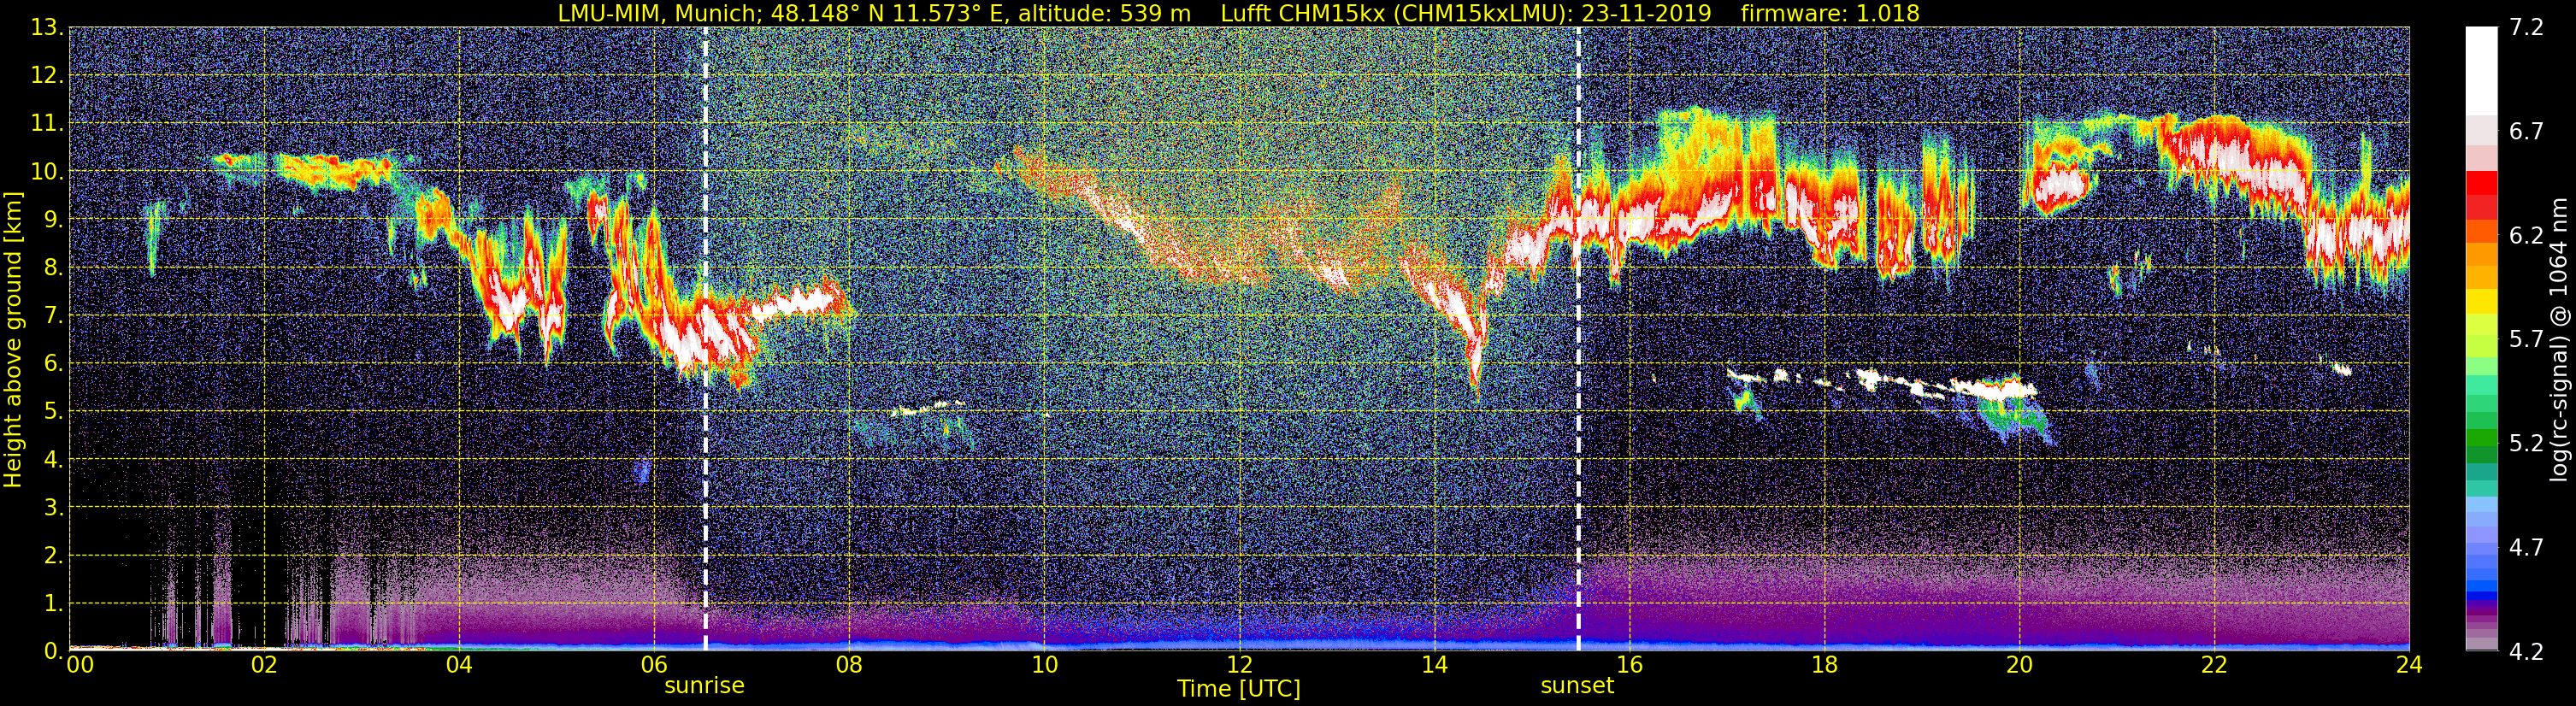2576x706 pixels.
Task: Click the time axis tick label 06
Action: point(654,665)
